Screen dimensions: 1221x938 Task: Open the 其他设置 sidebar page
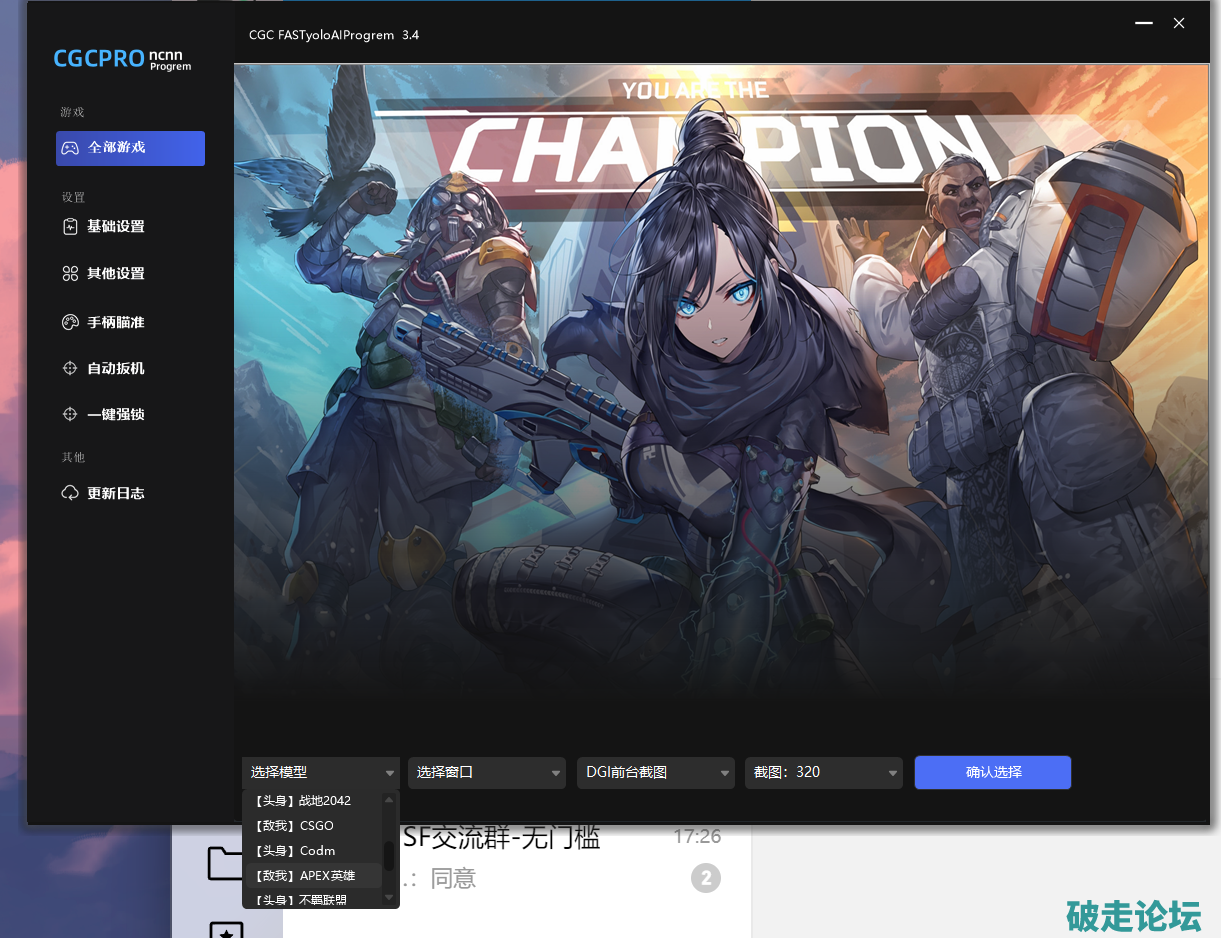(x=116, y=274)
